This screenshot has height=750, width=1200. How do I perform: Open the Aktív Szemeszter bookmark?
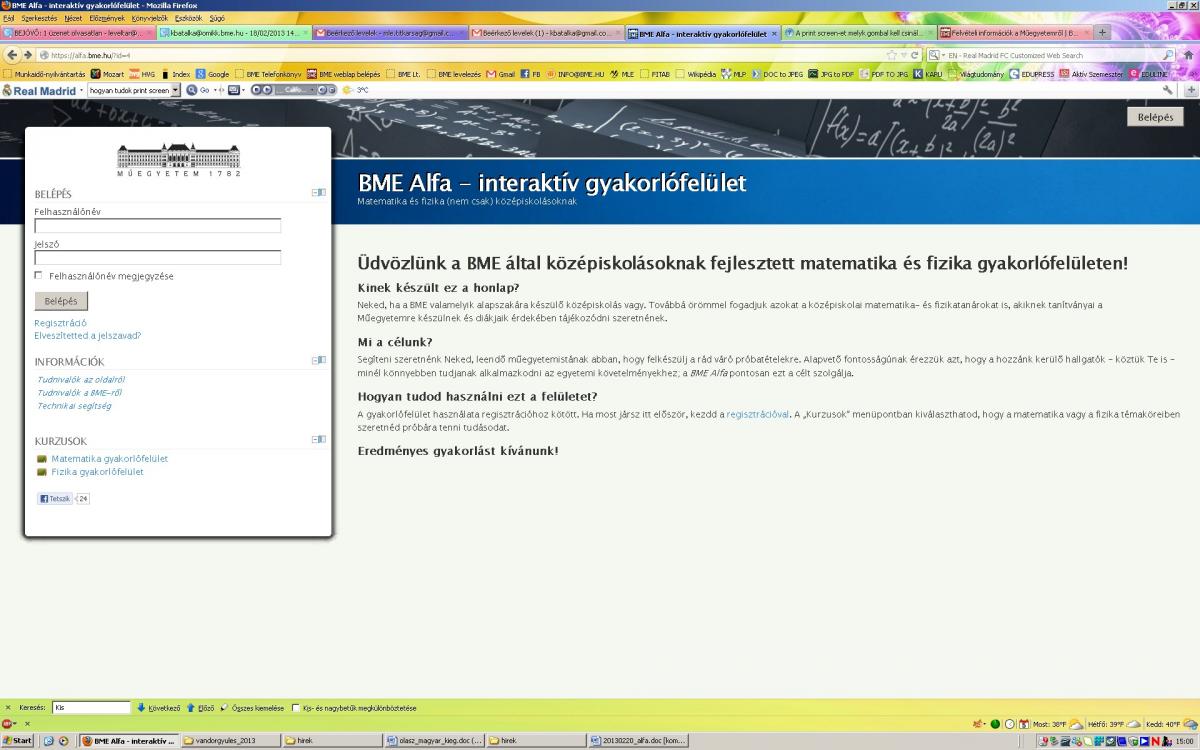click(x=1092, y=73)
